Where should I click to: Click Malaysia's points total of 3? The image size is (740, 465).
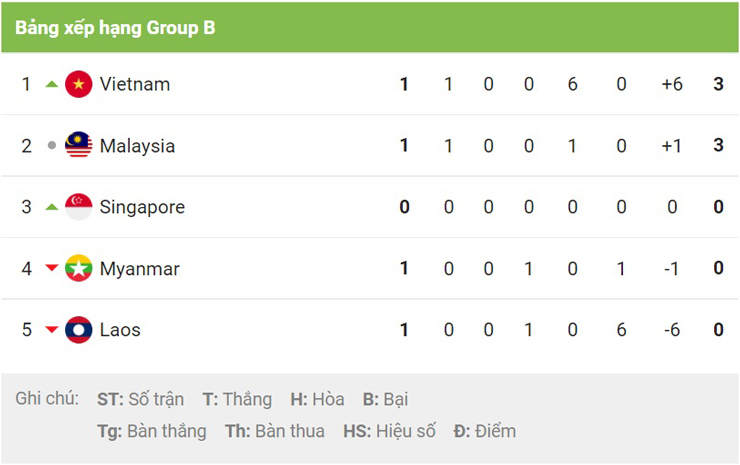pyautogui.click(x=718, y=146)
